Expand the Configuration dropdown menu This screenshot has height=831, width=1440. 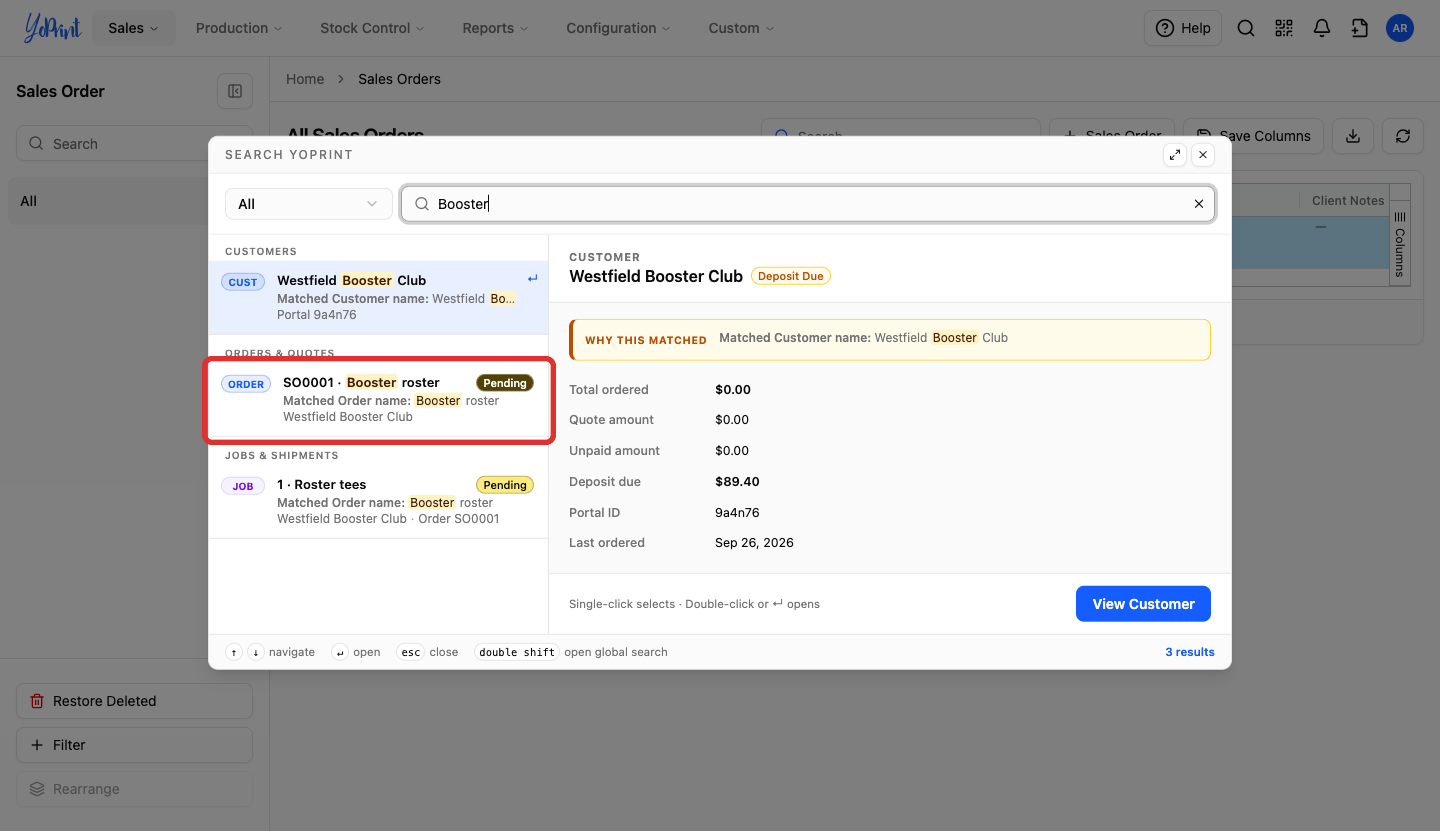click(x=618, y=28)
